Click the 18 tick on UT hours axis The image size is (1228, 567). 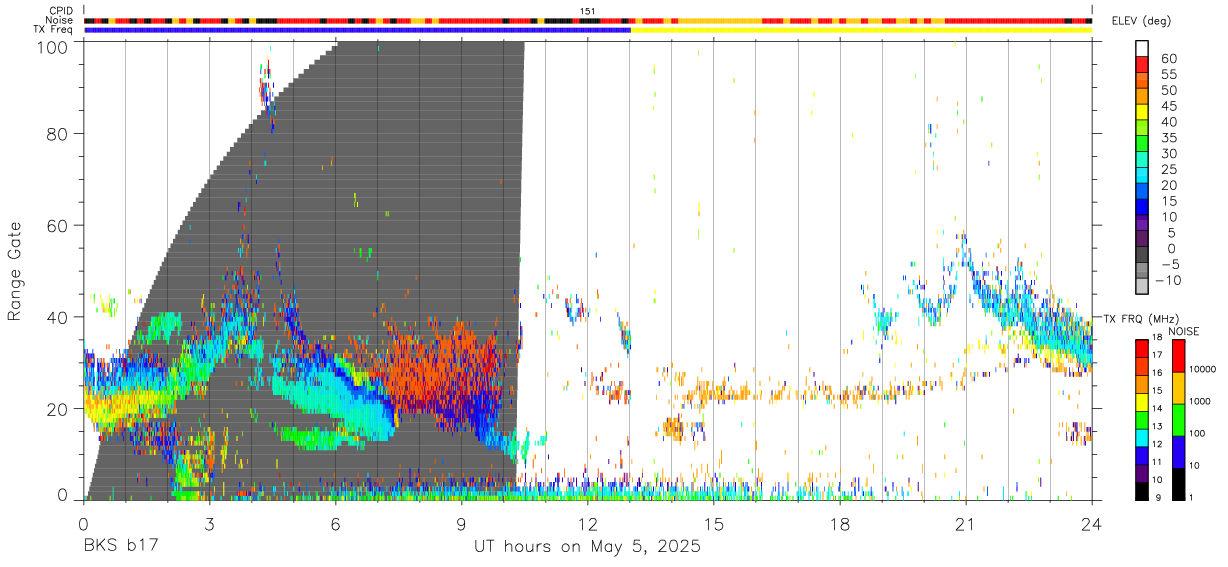tap(840, 523)
